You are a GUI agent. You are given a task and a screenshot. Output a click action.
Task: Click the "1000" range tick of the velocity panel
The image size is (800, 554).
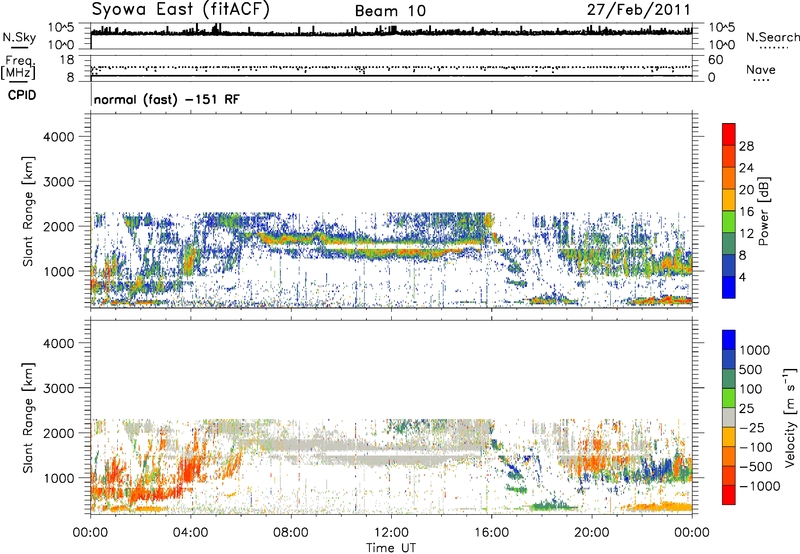point(59,478)
